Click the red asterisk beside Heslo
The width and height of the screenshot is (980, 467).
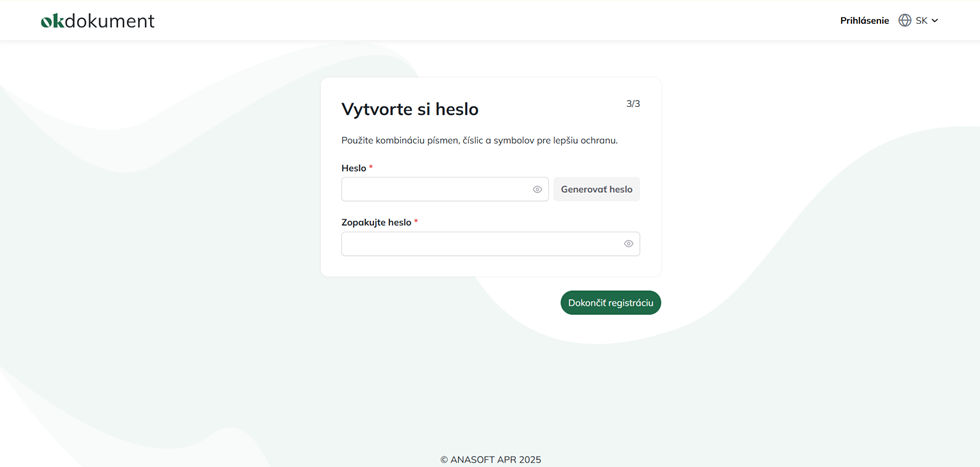tap(371, 168)
